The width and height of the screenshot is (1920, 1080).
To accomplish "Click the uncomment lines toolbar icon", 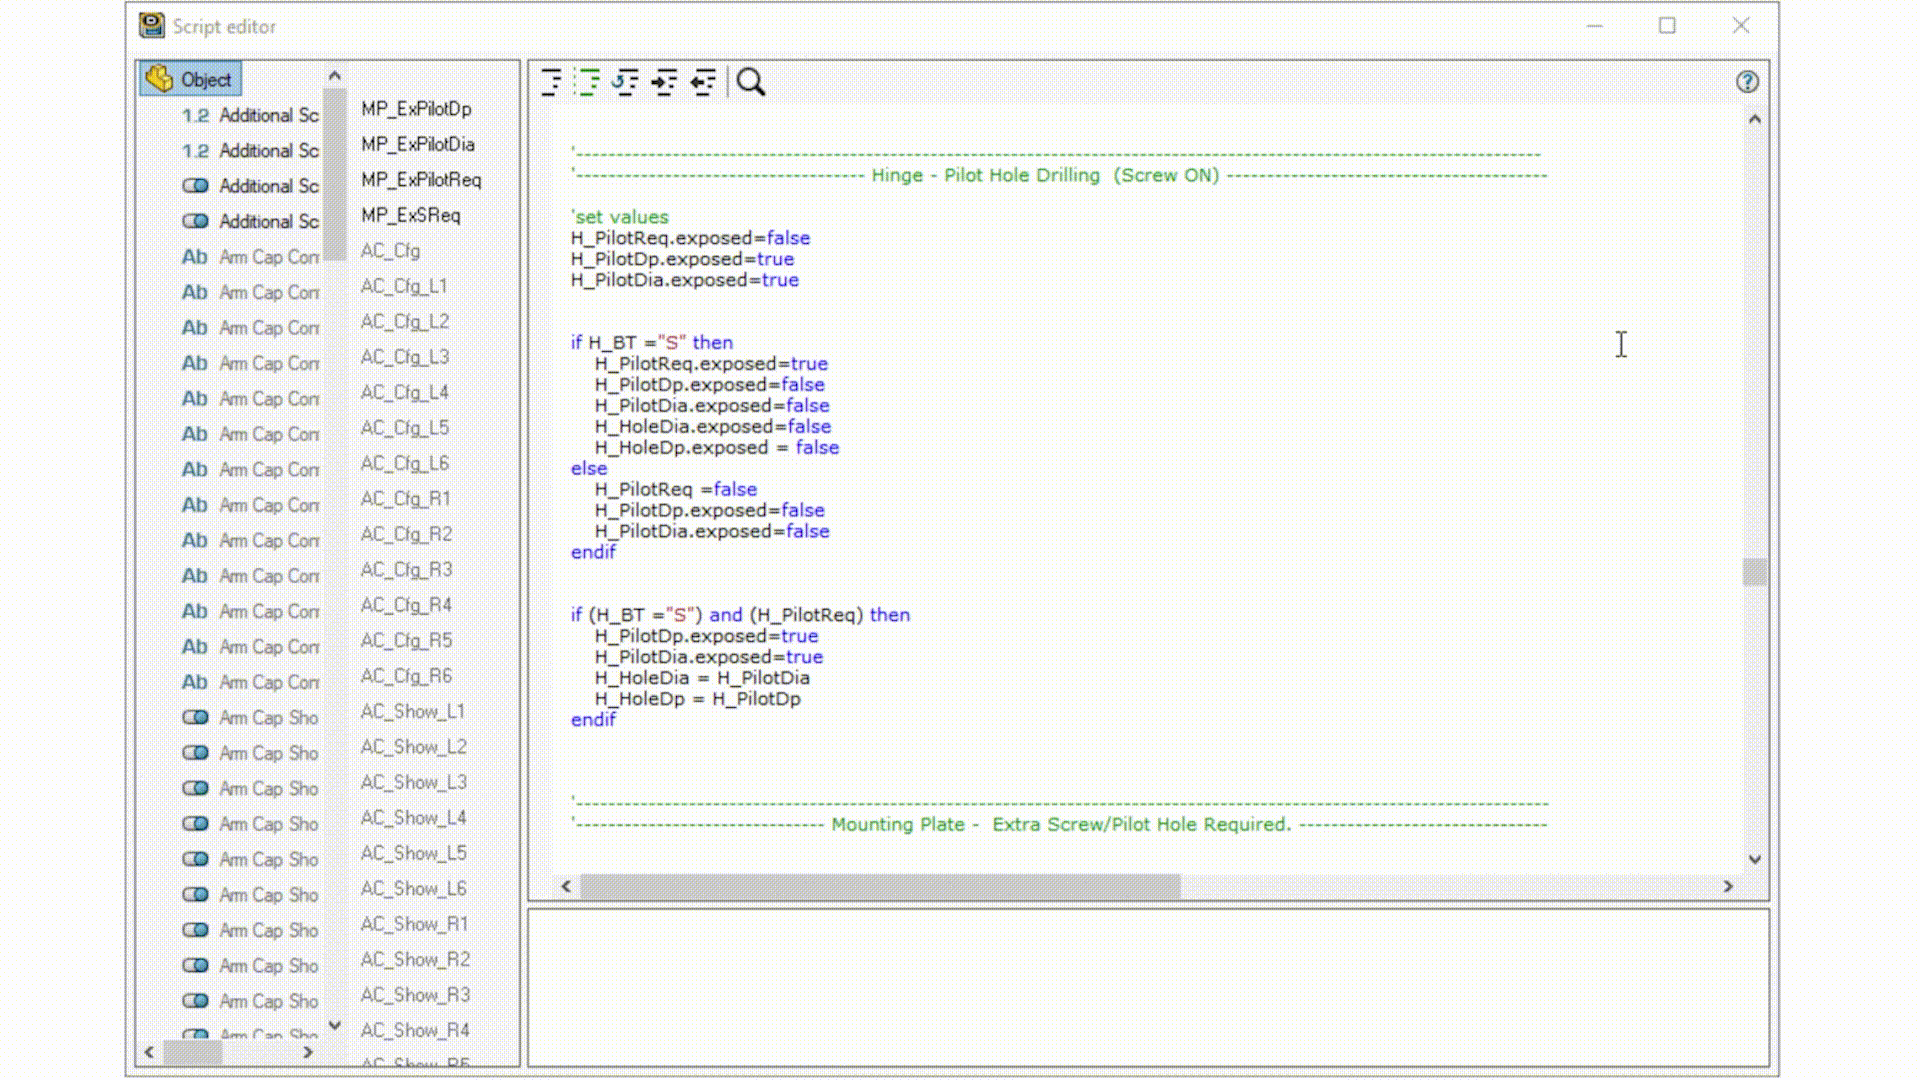I will click(551, 82).
